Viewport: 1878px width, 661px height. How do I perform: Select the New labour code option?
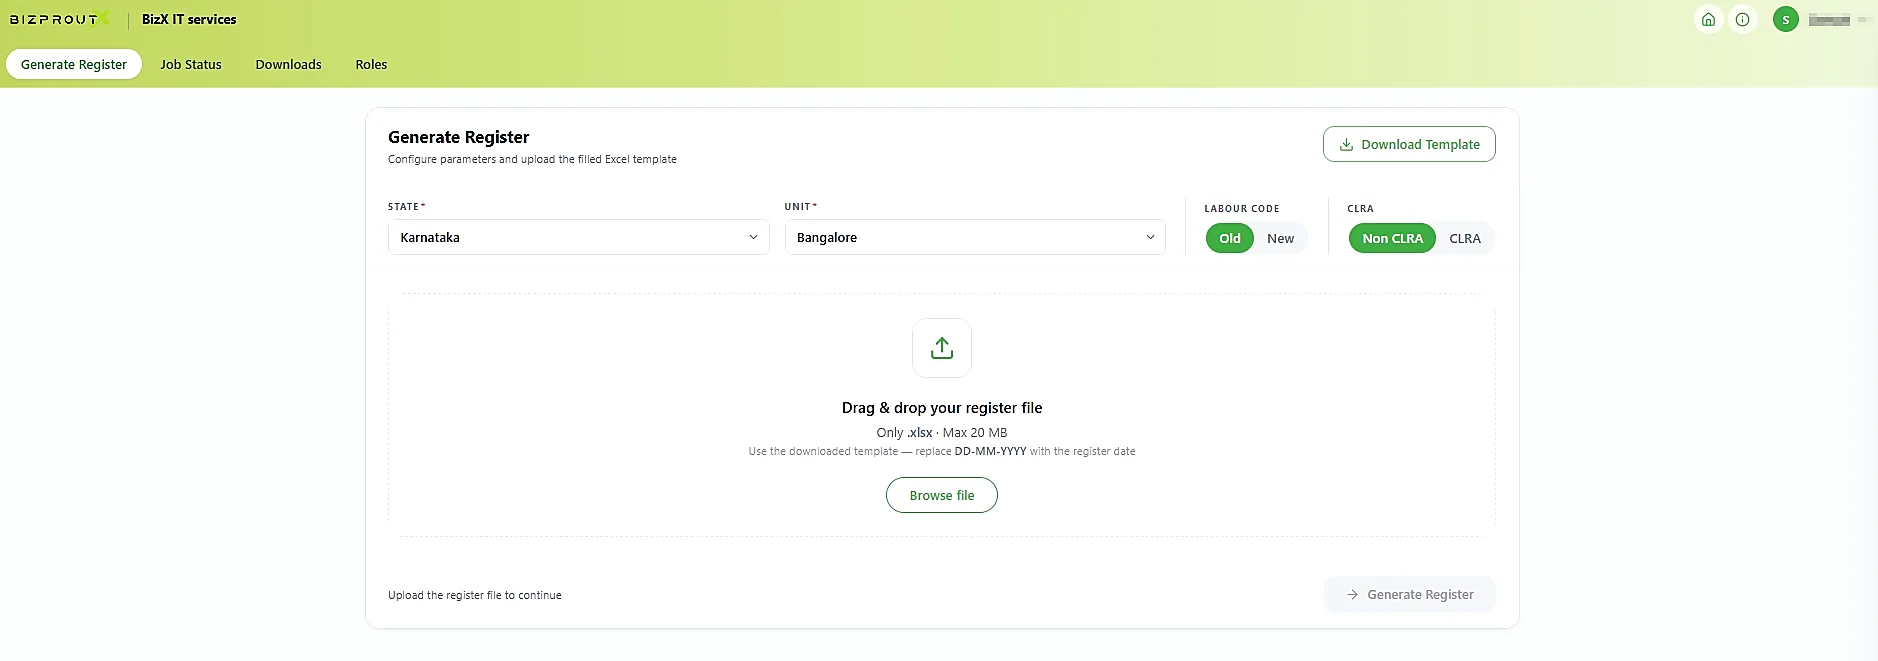pos(1280,238)
